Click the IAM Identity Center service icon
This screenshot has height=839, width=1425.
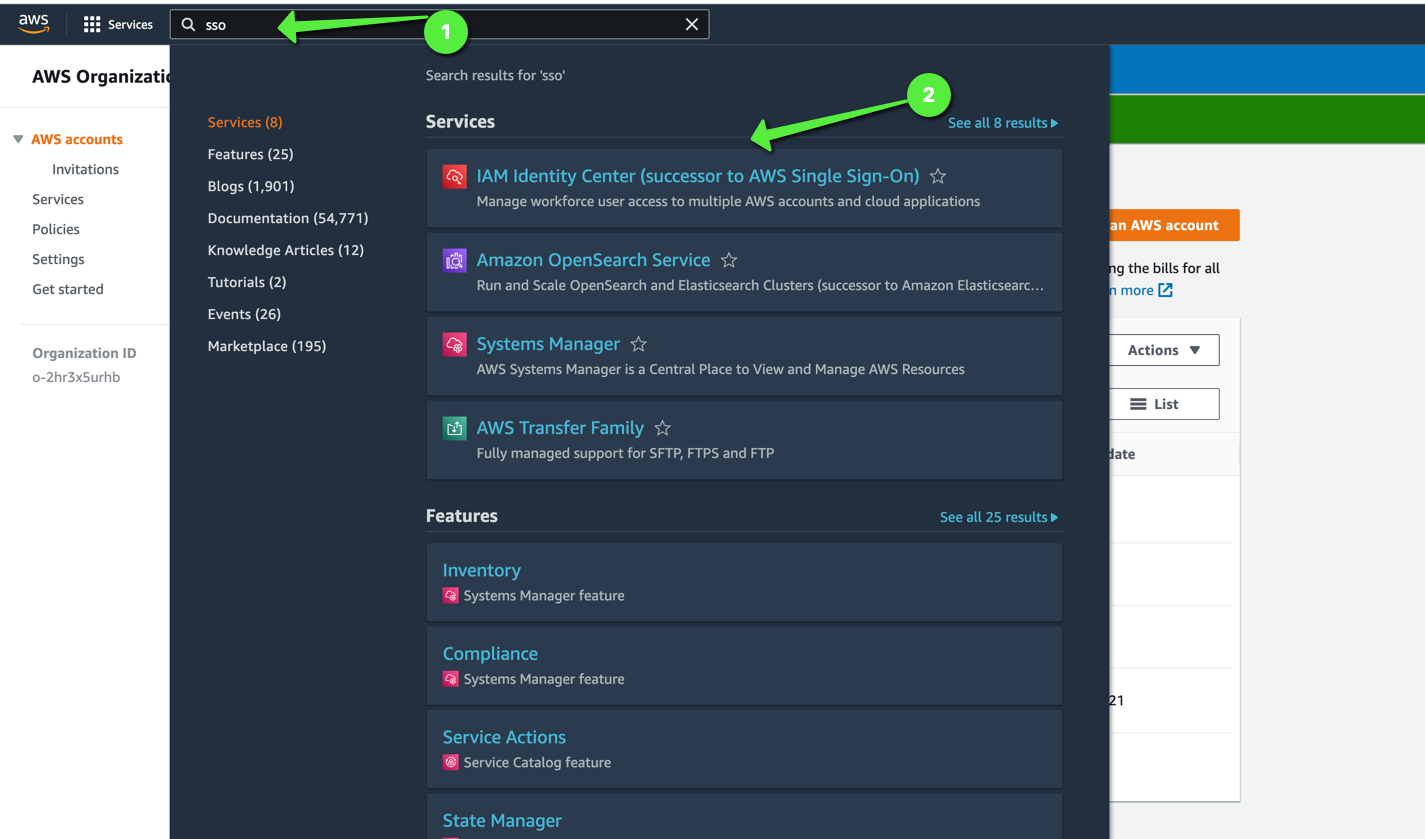[455, 177]
